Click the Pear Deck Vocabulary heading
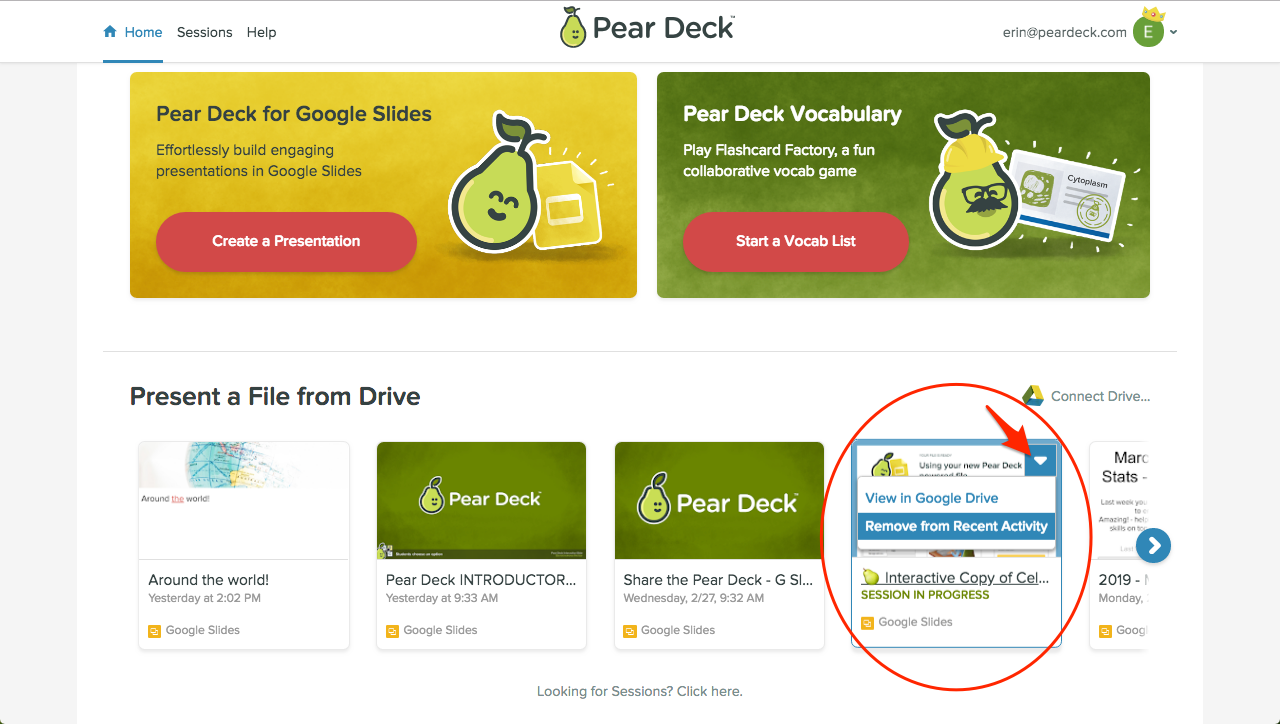 pos(792,114)
